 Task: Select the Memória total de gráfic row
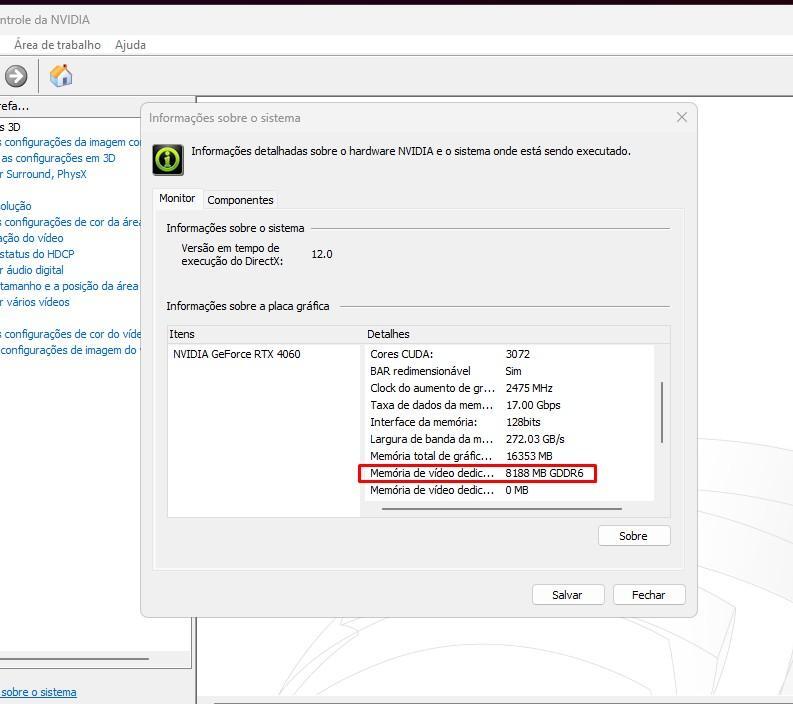(x=509, y=456)
